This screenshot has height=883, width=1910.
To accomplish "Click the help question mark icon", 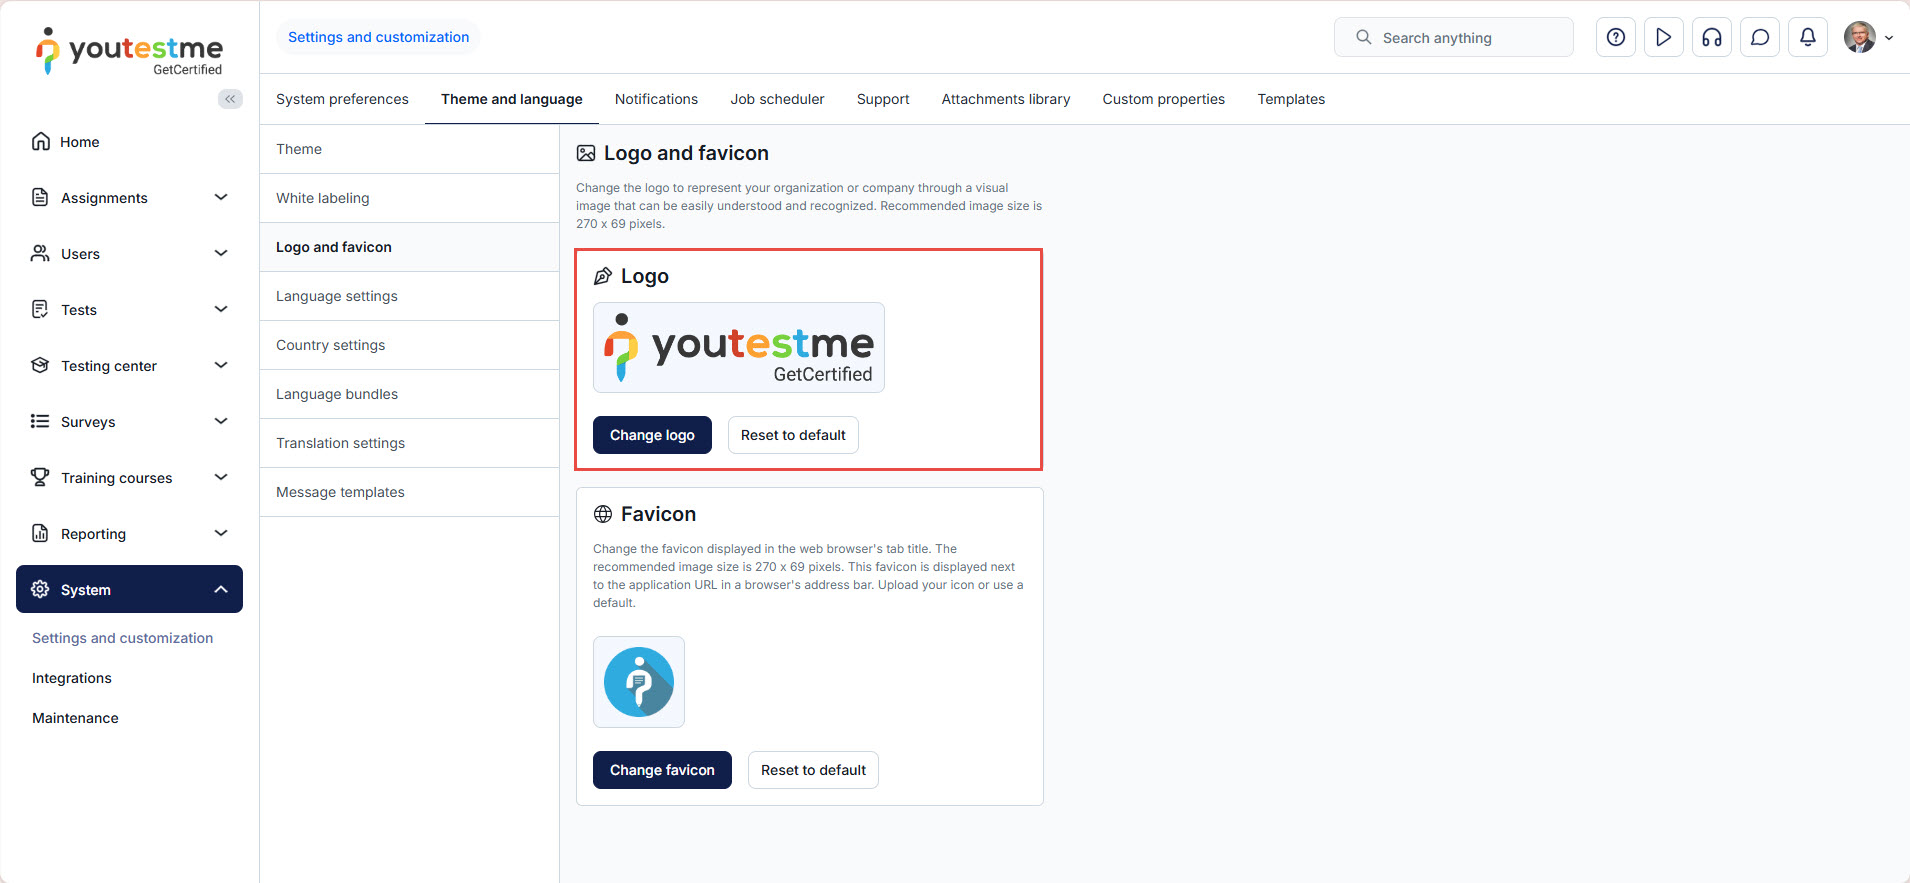I will click(1615, 37).
